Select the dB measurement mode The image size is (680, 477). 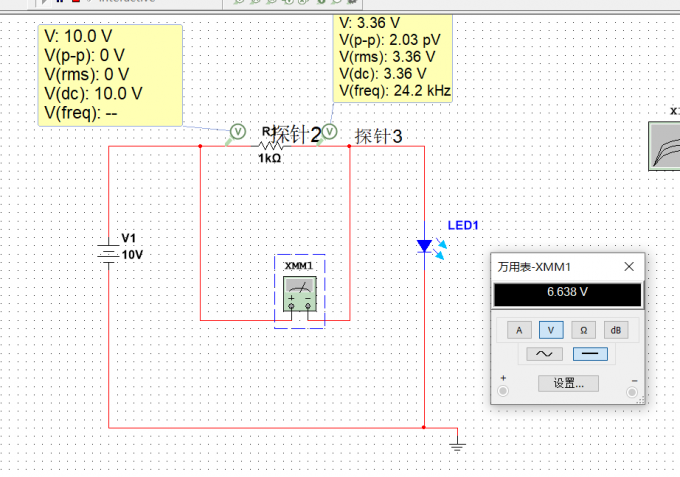click(615, 330)
